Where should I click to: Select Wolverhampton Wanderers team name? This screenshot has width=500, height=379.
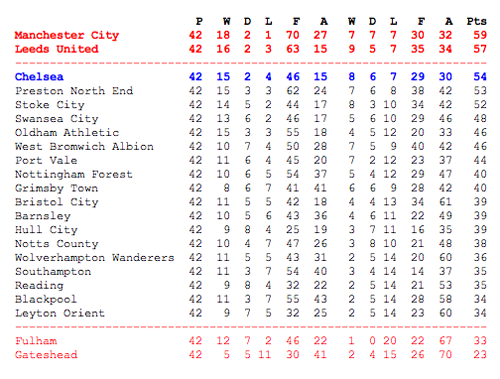click(x=95, y=258)
